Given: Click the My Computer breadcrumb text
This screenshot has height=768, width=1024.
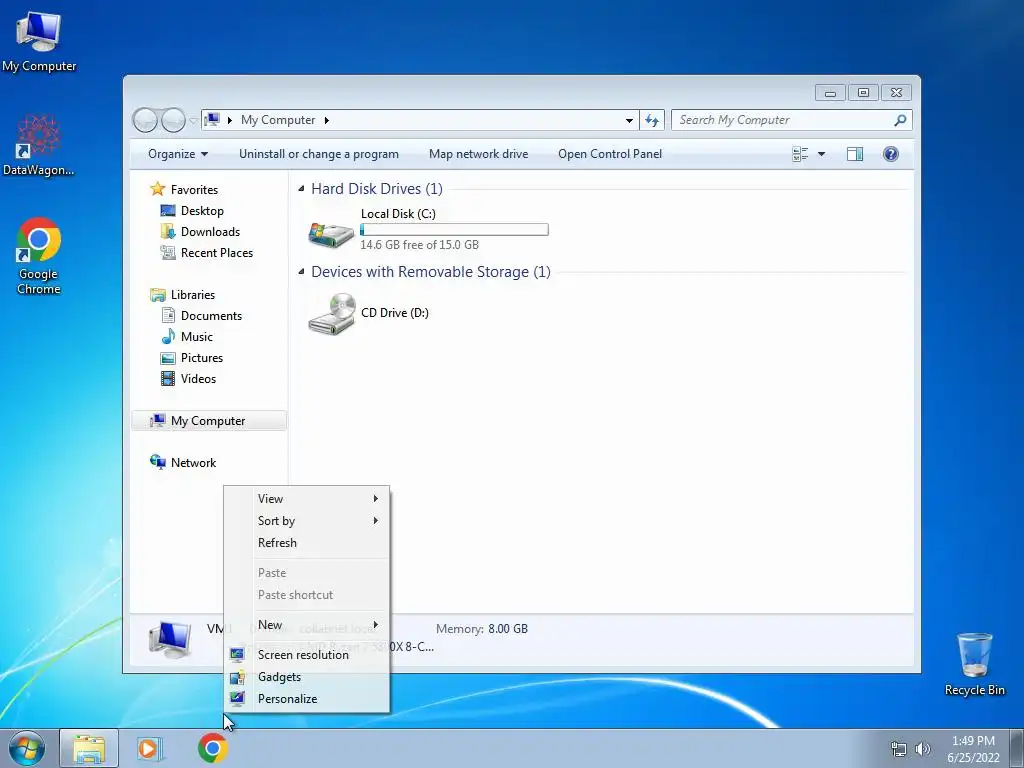Looking at the screenshot, I should tap(278, 120).
